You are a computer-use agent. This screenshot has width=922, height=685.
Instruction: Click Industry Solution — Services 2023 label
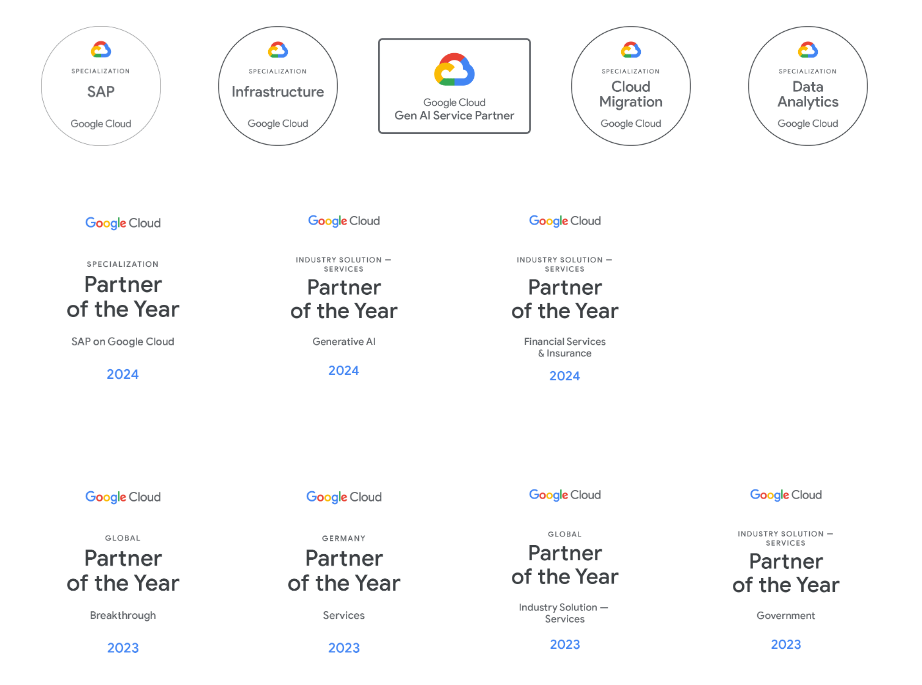564,613
